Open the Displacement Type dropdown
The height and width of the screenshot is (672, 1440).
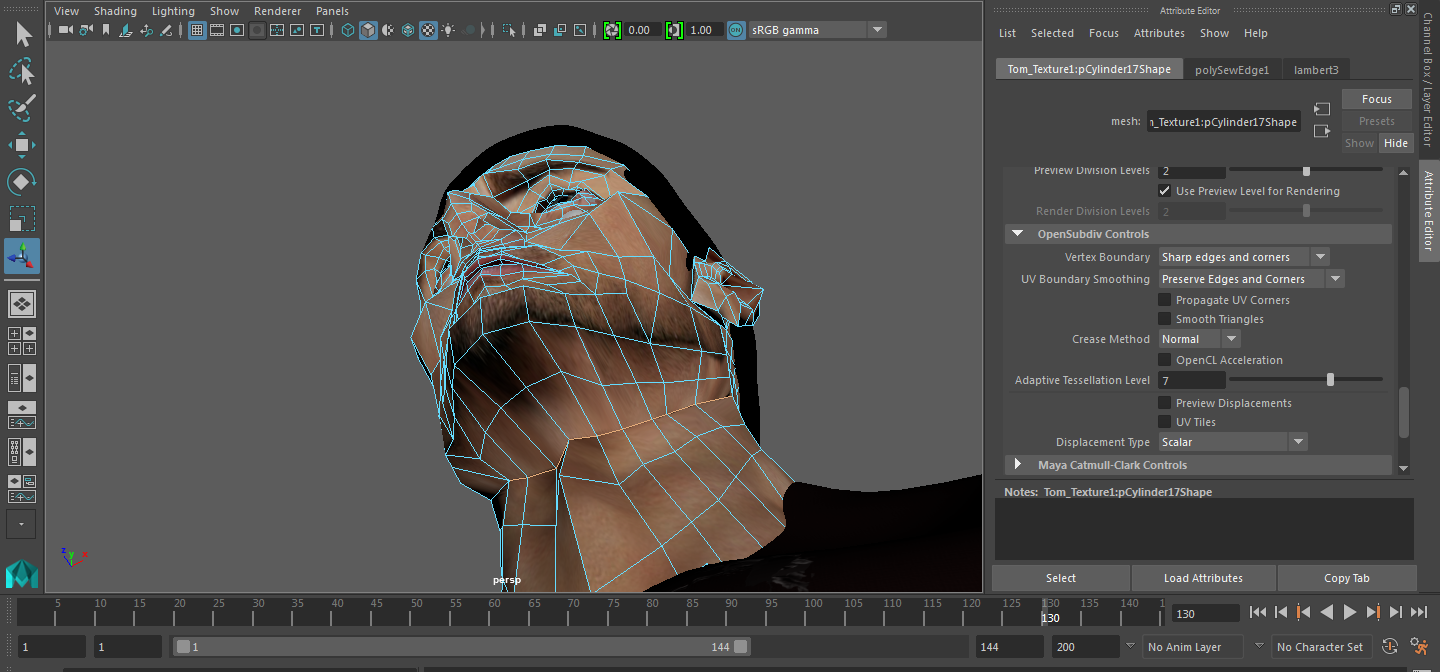(x=1297, y=441)
